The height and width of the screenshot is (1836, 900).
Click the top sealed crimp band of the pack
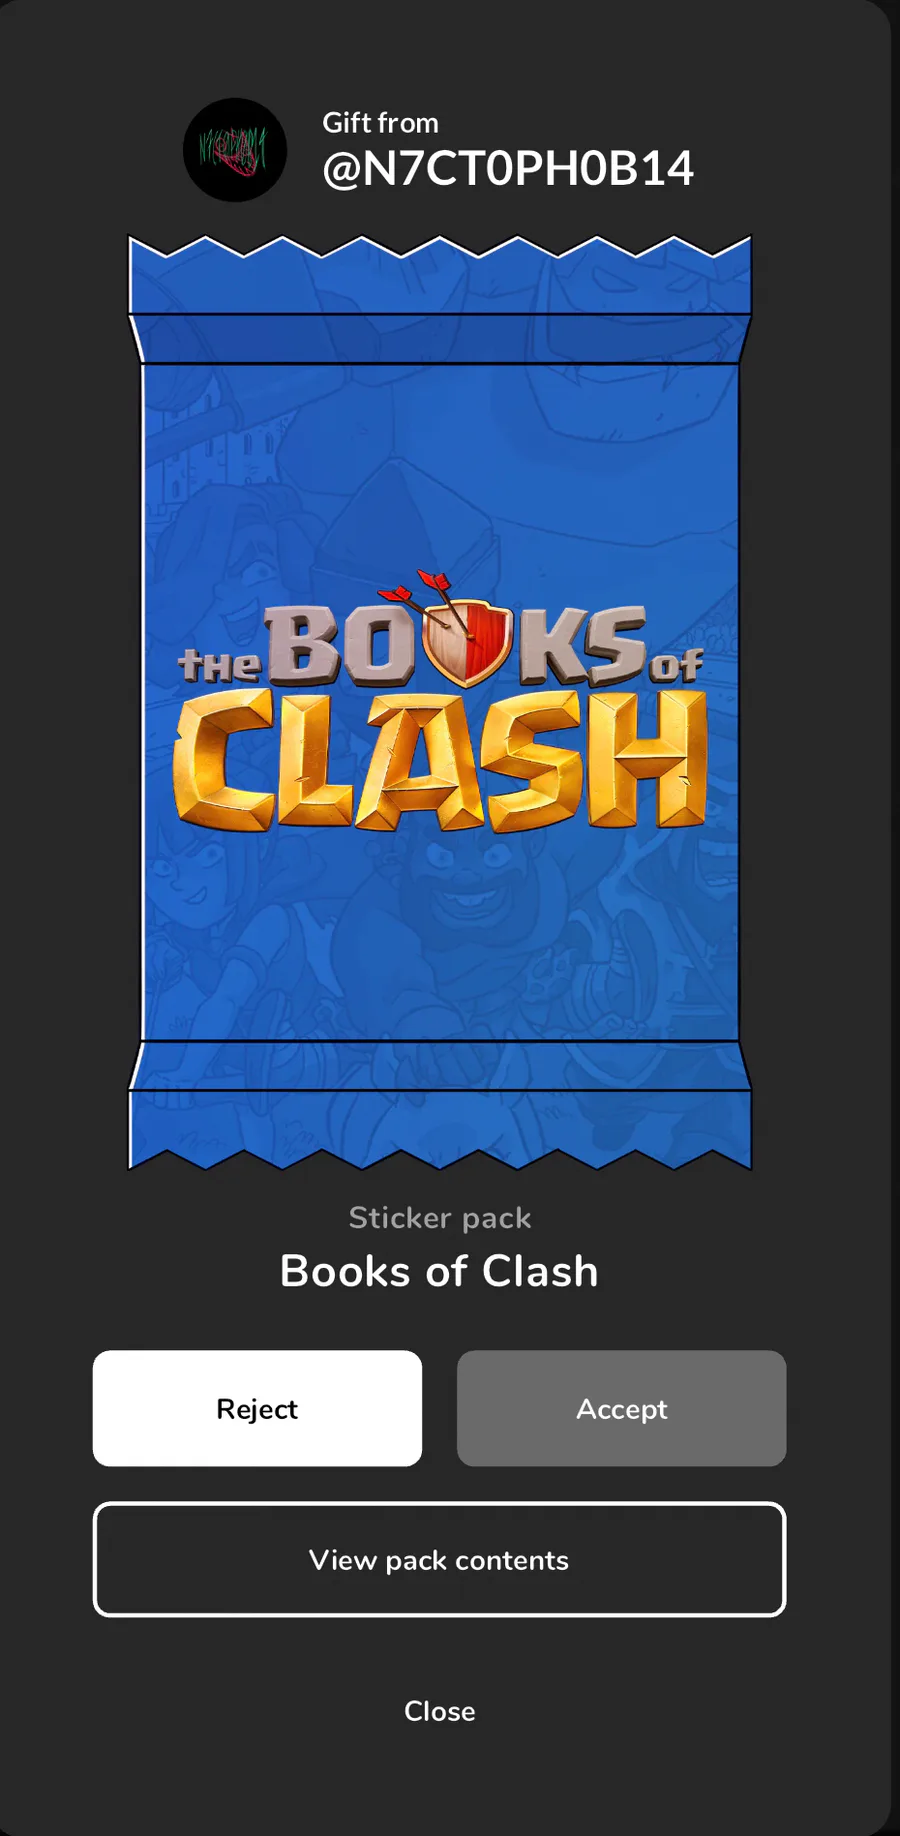[440, 338]
